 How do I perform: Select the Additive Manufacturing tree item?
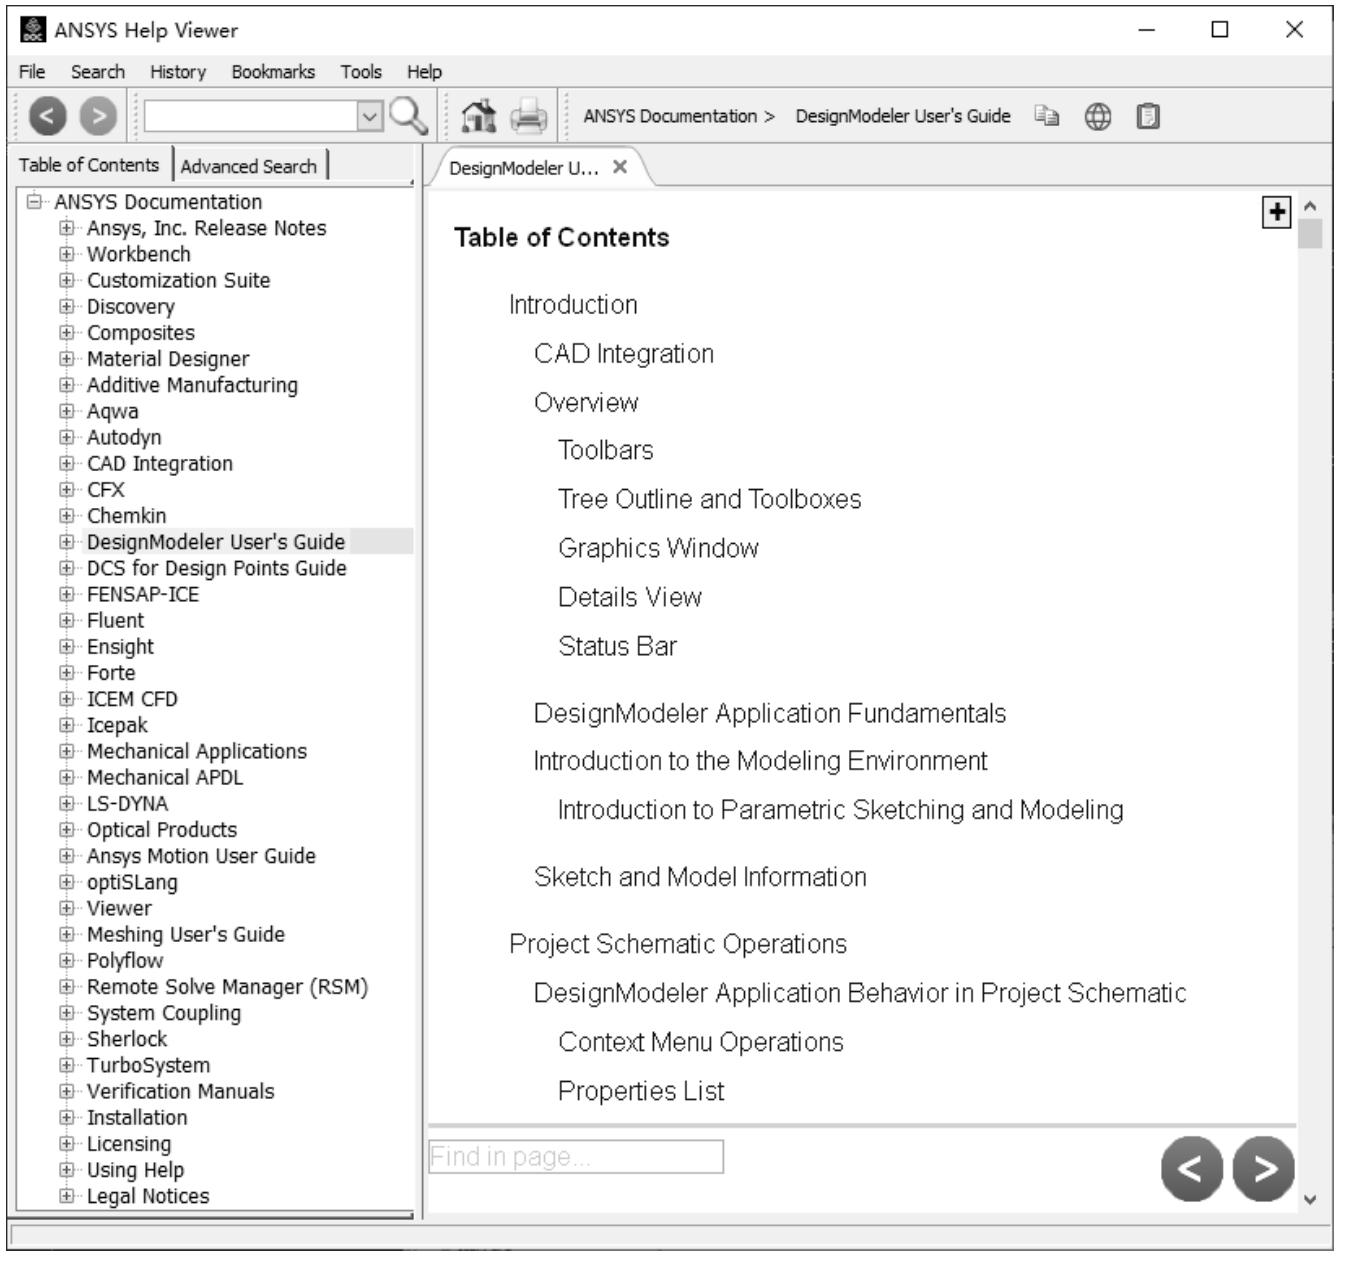click(x=192, y=385)
